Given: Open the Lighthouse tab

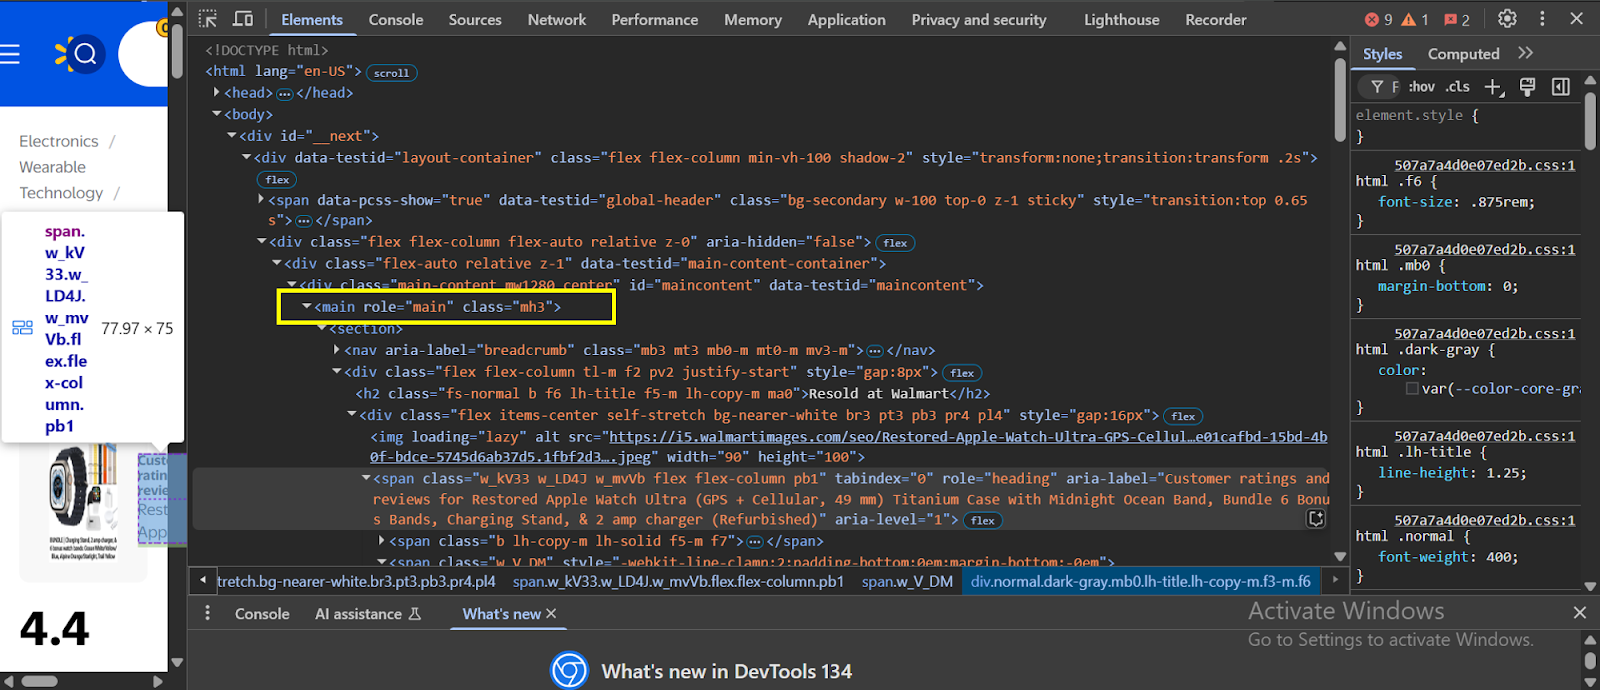Looking at the screenshot, I should tap(1122, 19).
